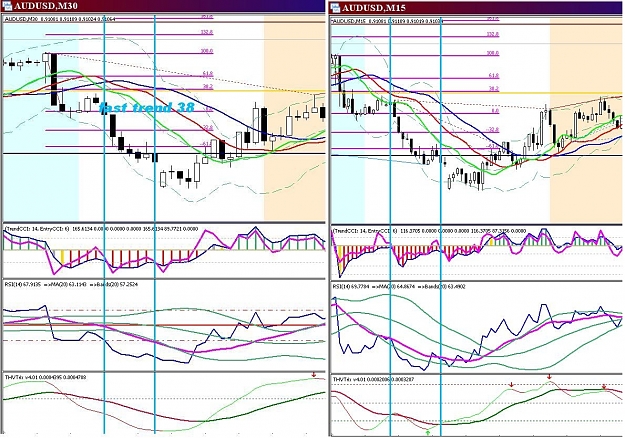The image size is (625, 438).
Task: Click the AUDUSD,M30 price header text in chart
Action: pos(60,19)
